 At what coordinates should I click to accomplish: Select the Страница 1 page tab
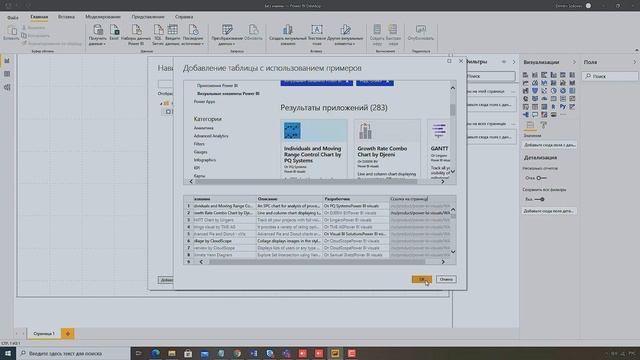pyautogui.click(x=44, y=333)
